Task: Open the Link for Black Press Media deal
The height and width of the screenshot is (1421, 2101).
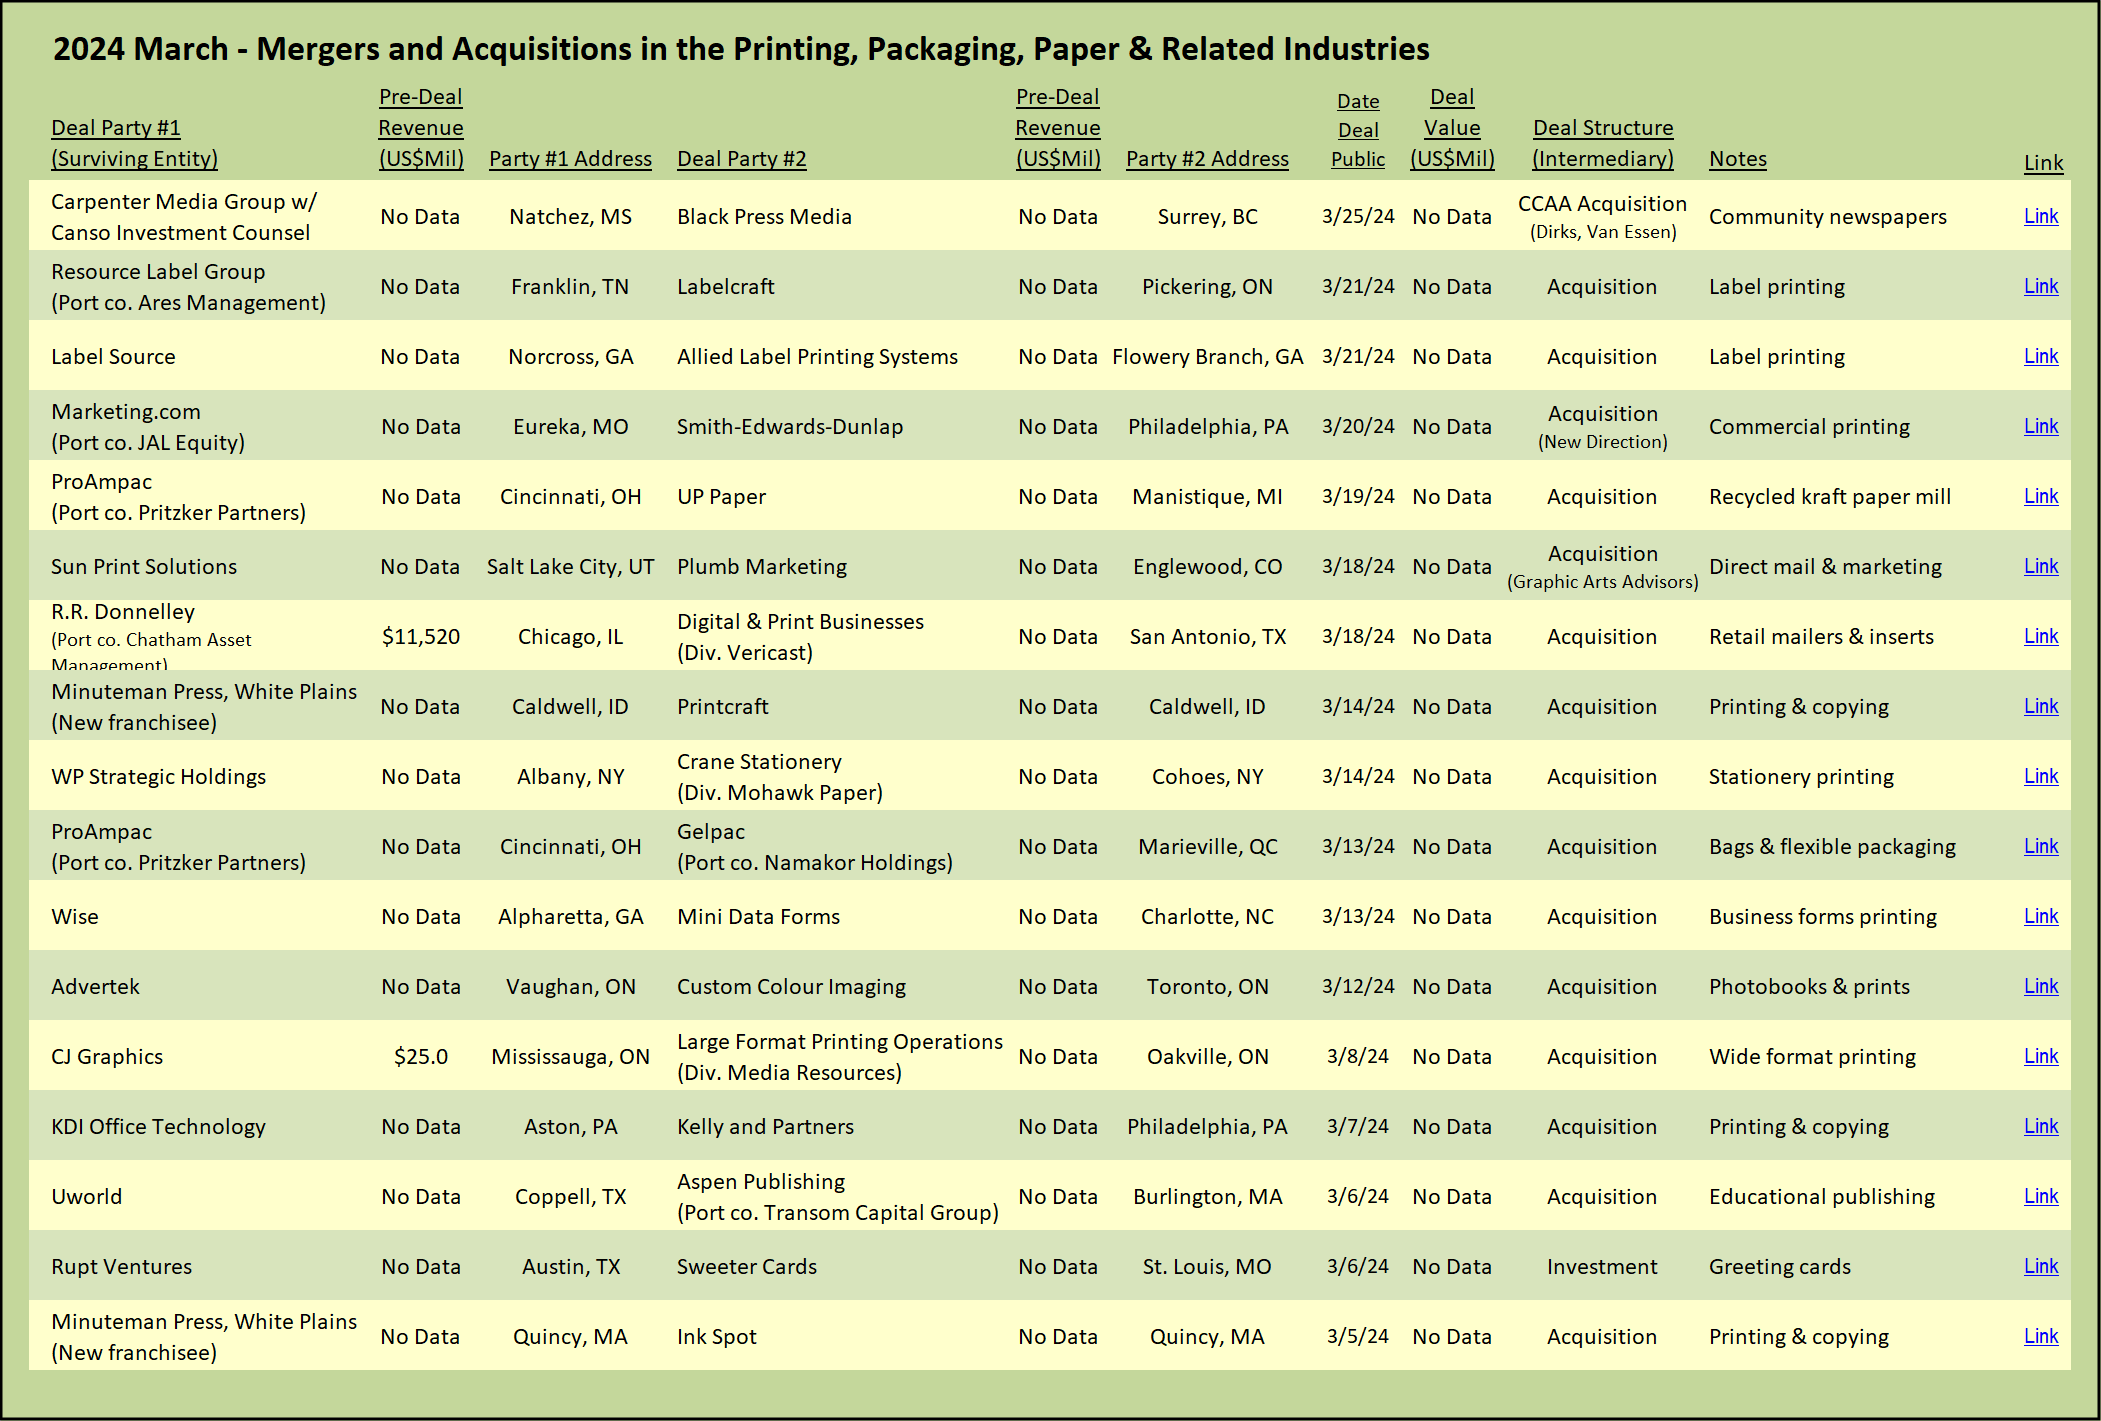Action: click(2040, 216)
